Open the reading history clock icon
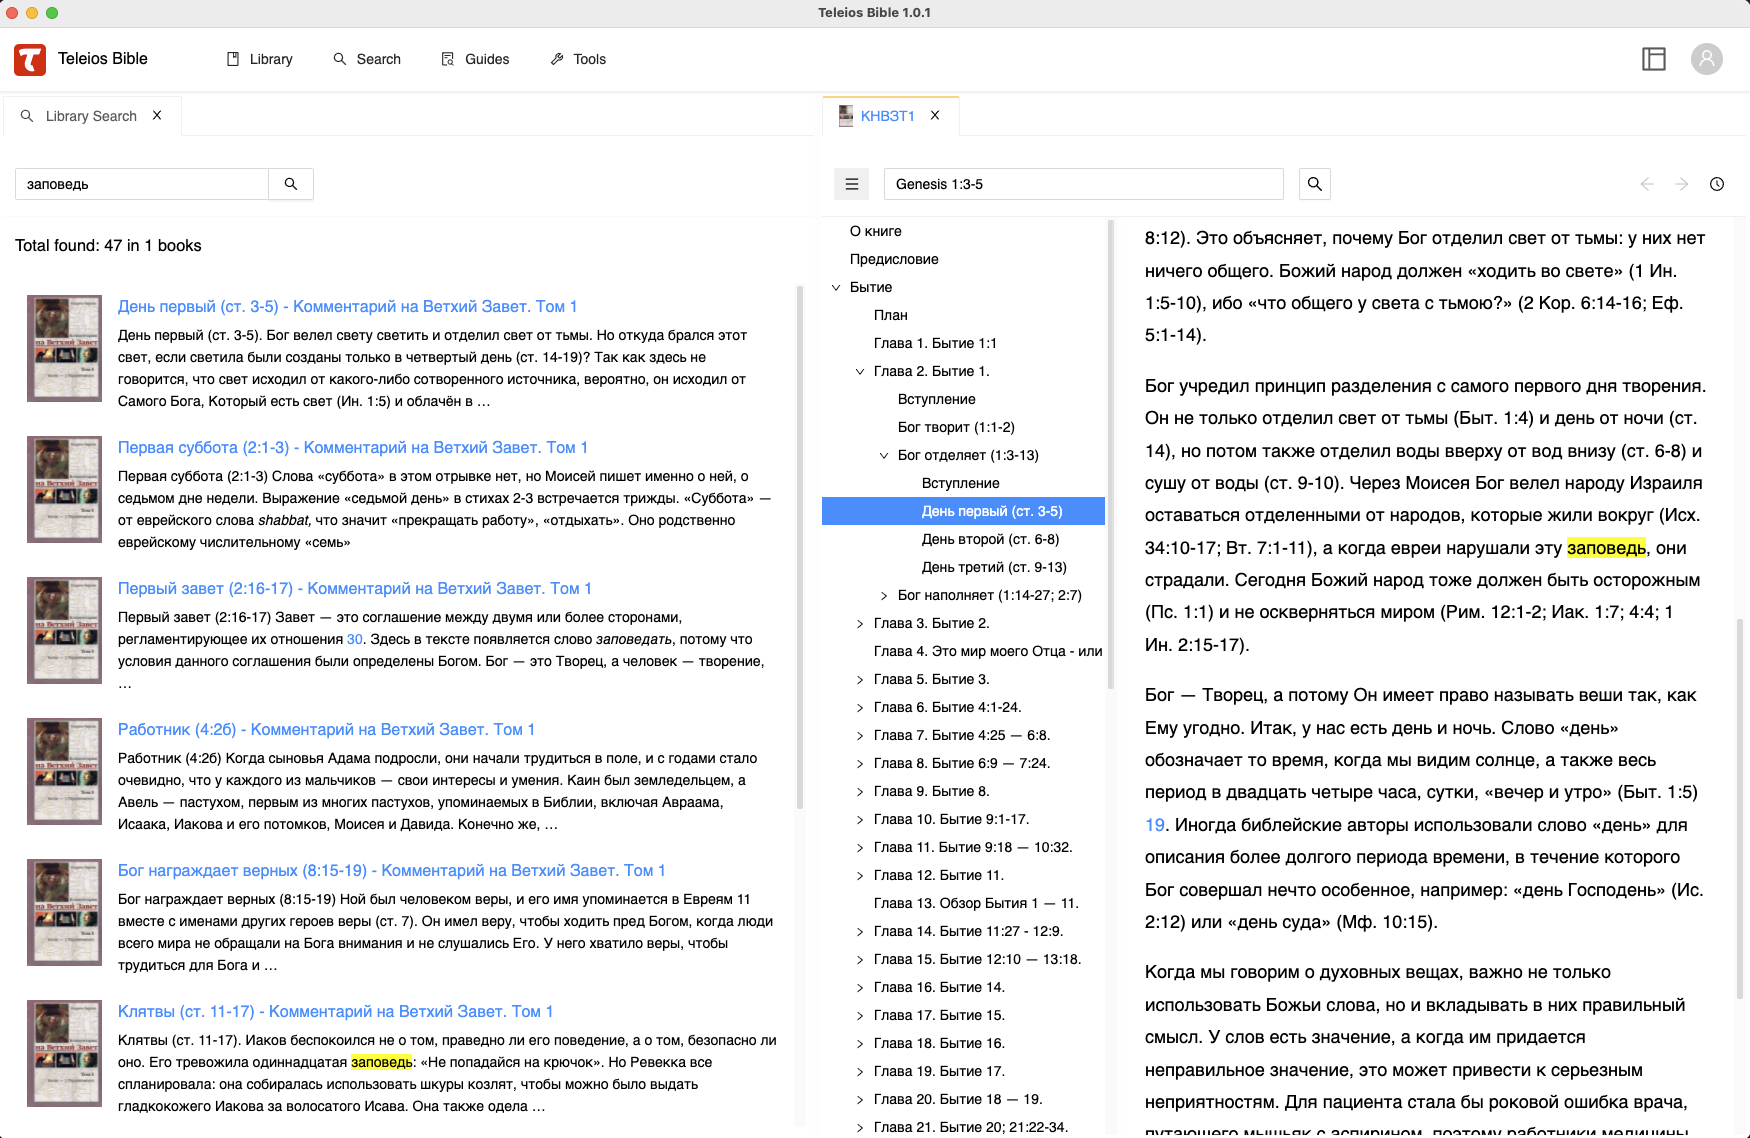 [1717, 184]
